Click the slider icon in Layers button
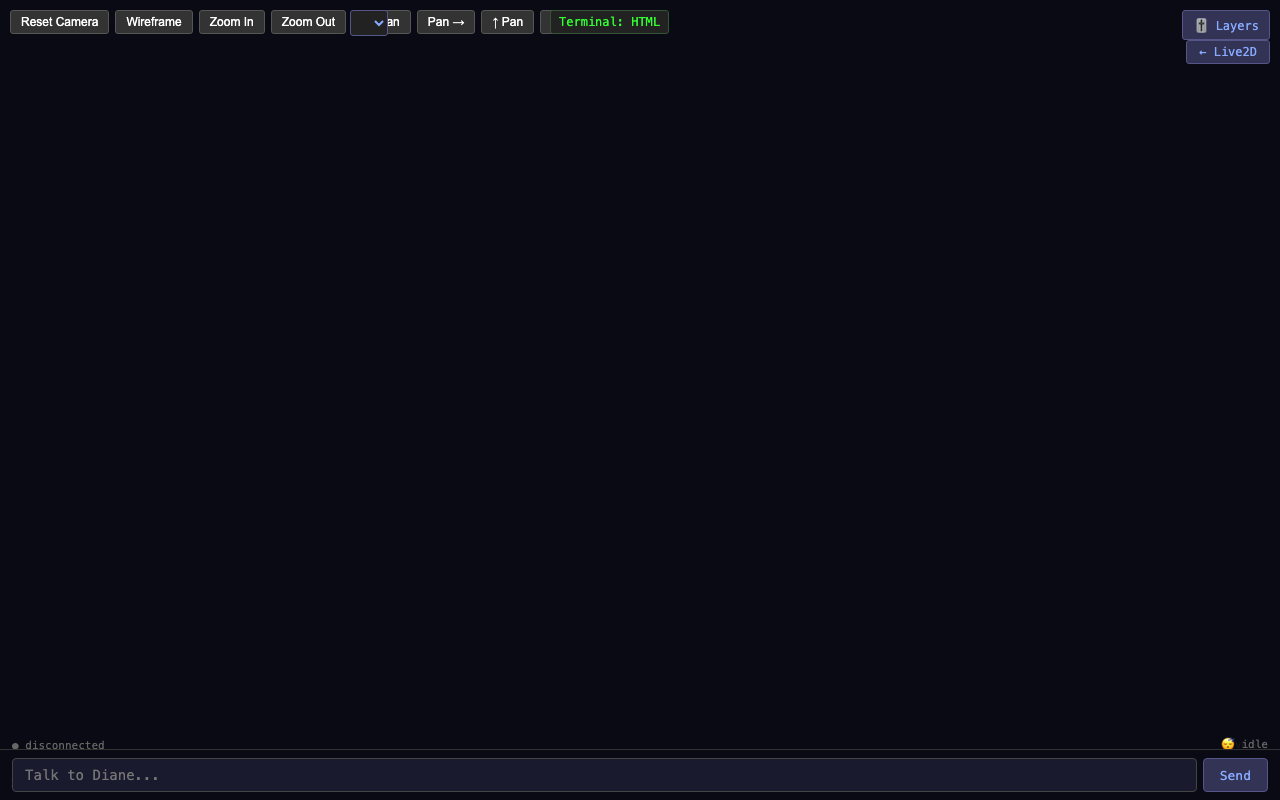The image size is (1280, 800). (x=1201, y=26)
